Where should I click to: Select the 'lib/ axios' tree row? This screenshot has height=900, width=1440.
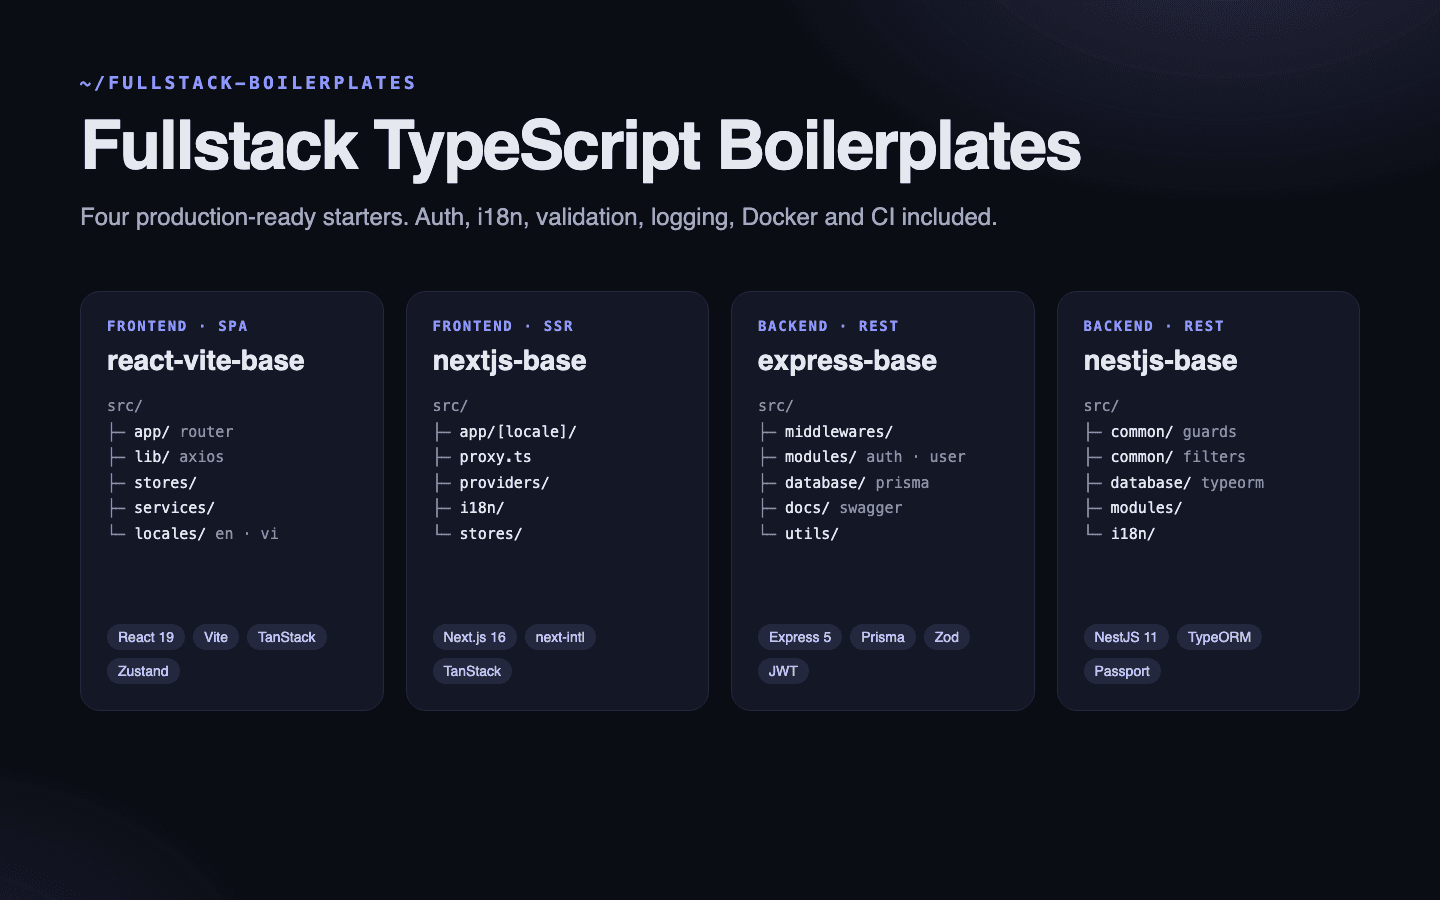coord(166,457)
